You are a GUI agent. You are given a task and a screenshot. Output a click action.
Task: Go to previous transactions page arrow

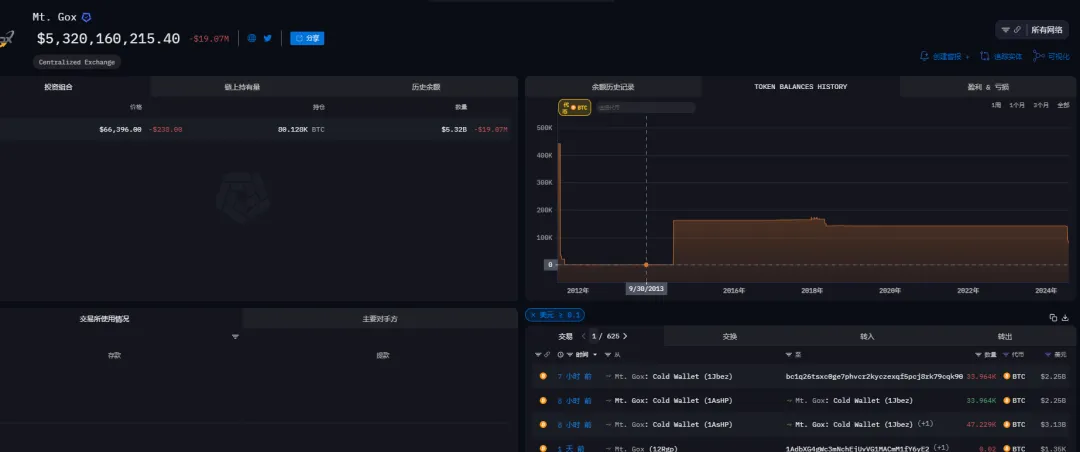tap(583, 336)
